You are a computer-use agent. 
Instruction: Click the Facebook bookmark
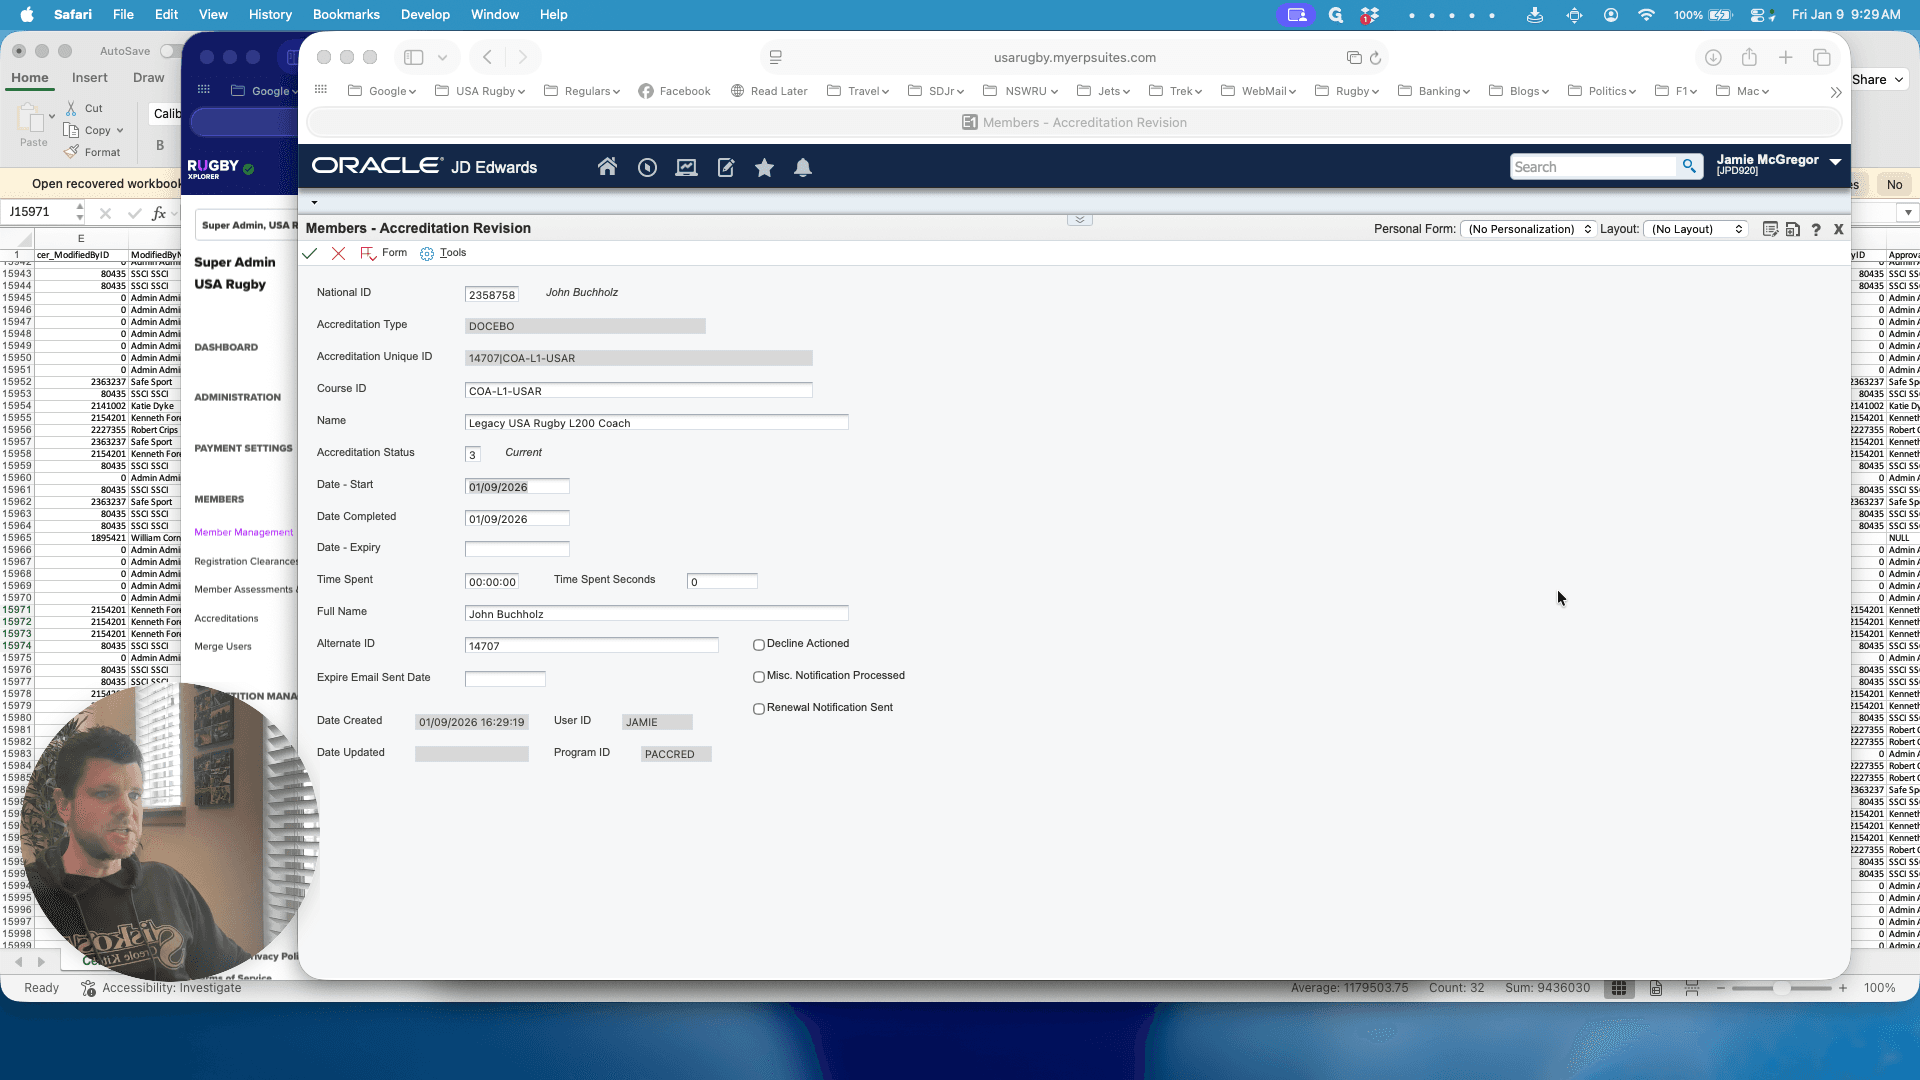point(675,91)
